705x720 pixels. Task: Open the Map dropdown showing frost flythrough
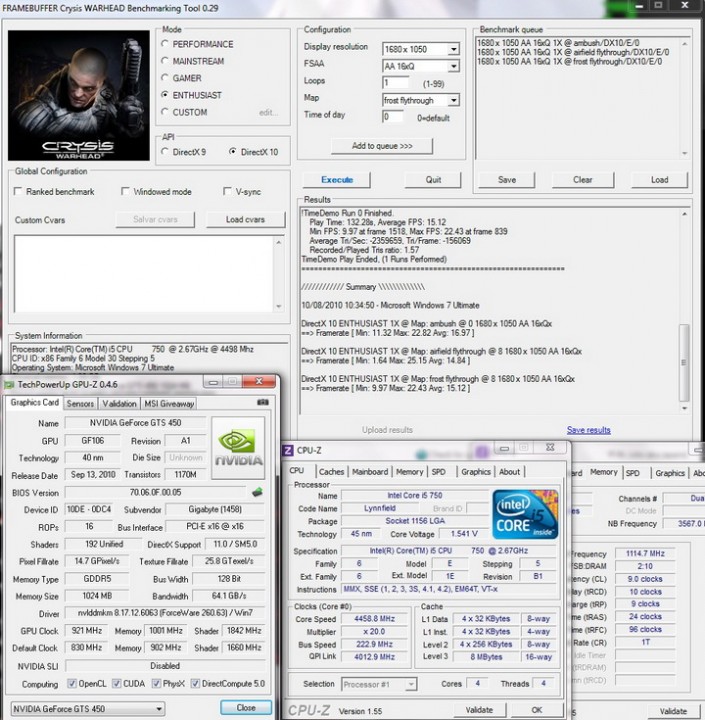[454, 100]
